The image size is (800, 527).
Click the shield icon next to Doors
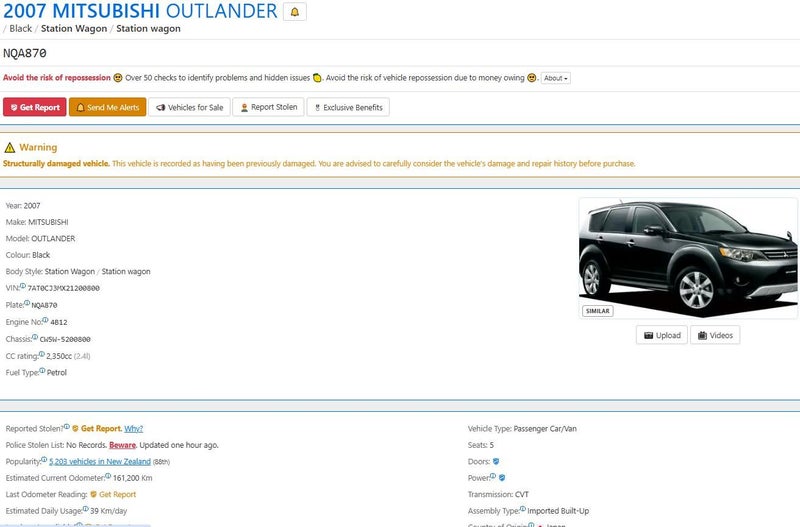[x=498, y=462]
